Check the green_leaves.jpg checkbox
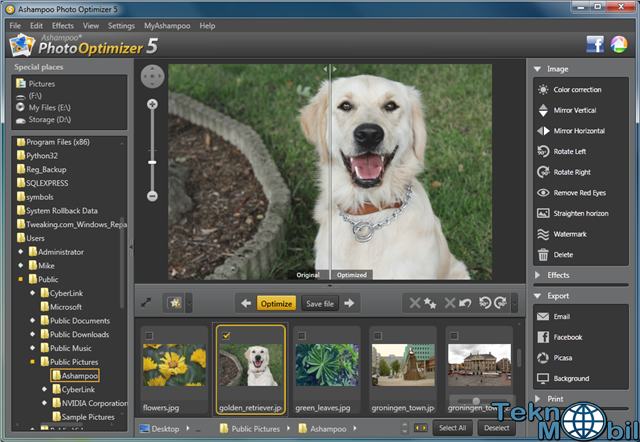Image resolution: width=640 pixels, height=442 pixels. tap(302, 336)
